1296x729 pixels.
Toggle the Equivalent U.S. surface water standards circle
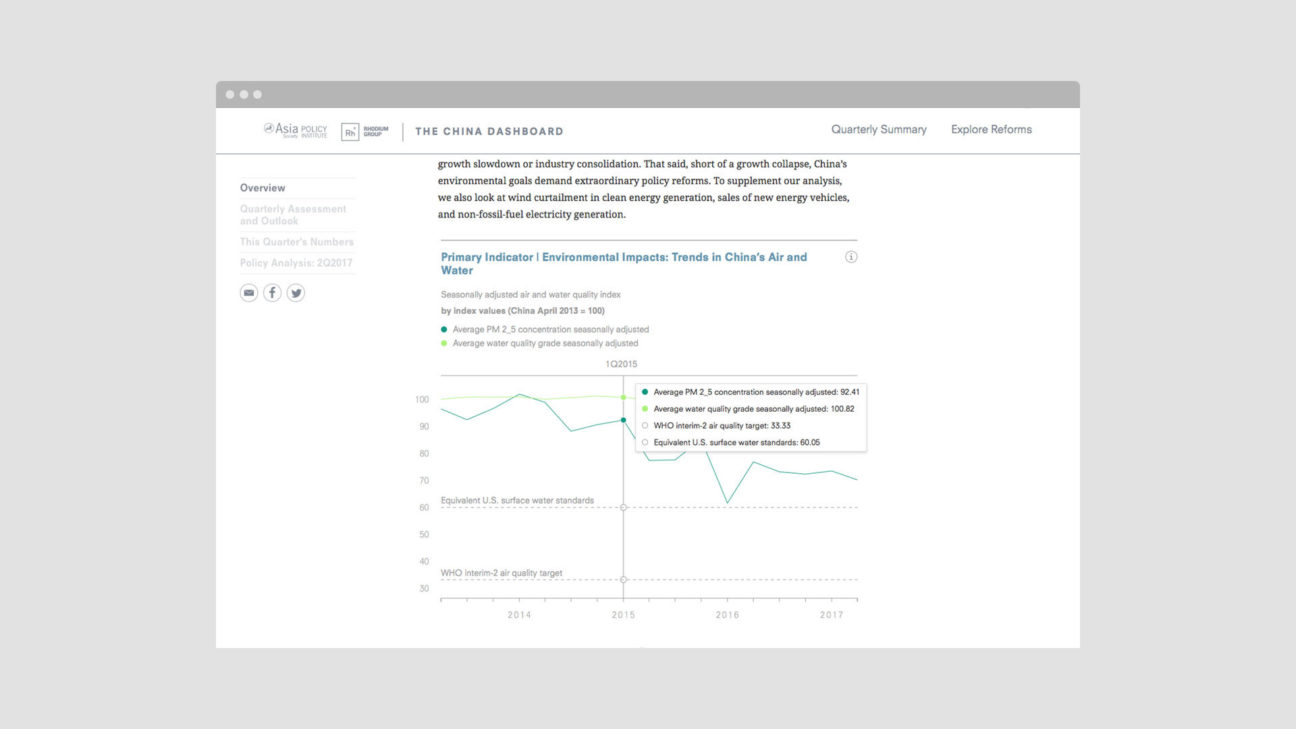(645, 441)
